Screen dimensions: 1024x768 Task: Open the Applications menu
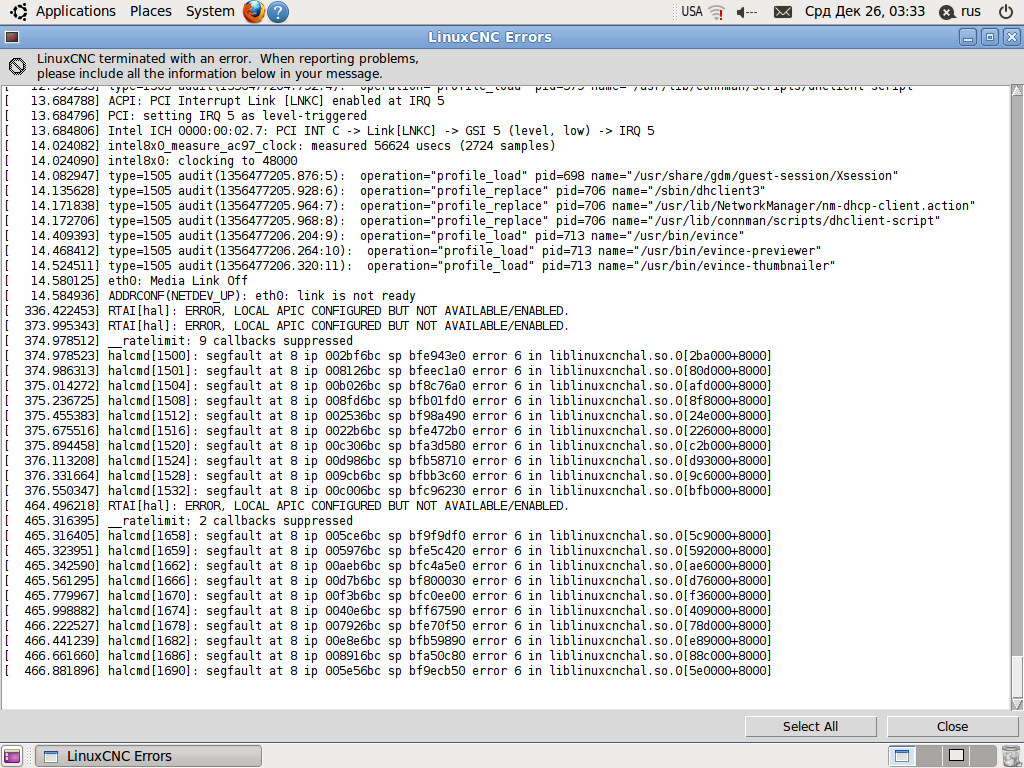[x=75, y=11]
